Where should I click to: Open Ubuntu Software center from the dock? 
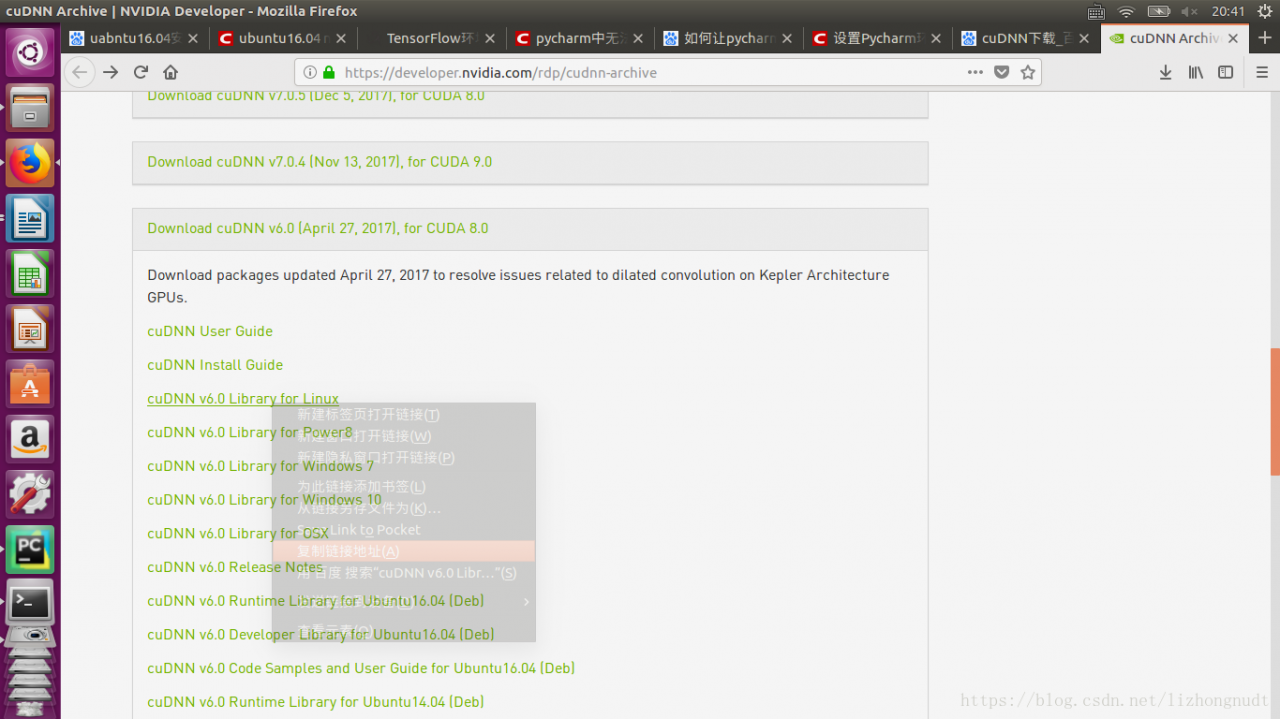[x=30, y=382]
